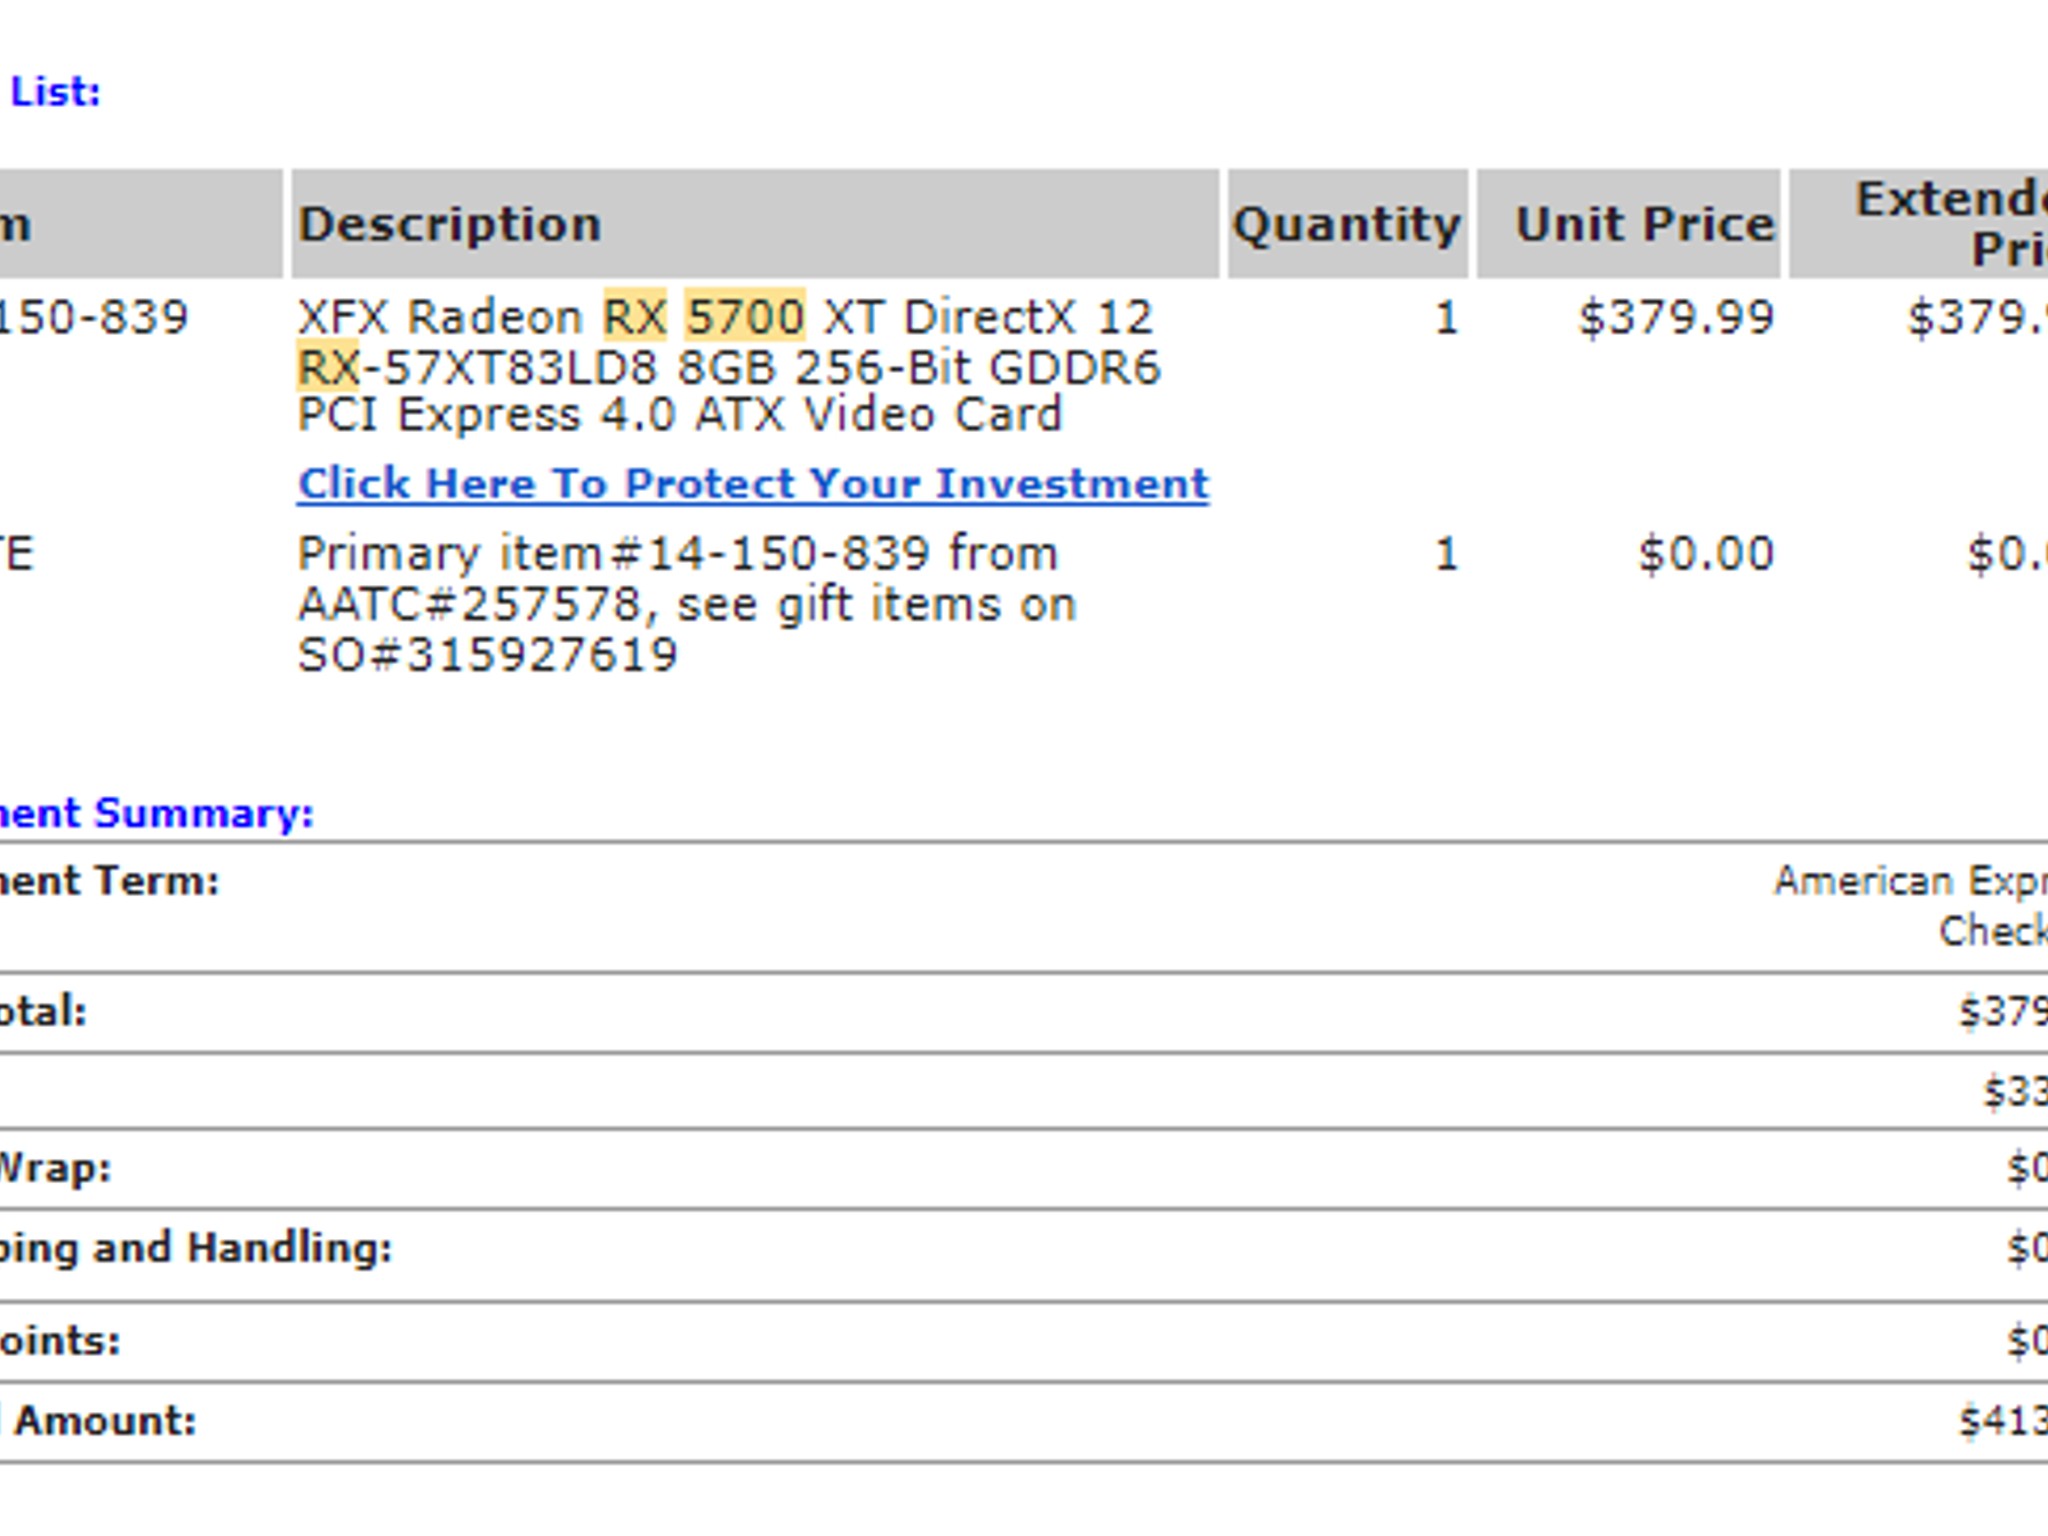Click the quantity 1 for the XFX Radeon row
Viewport: 2048px width, 1536px height.
(1446, 318)
